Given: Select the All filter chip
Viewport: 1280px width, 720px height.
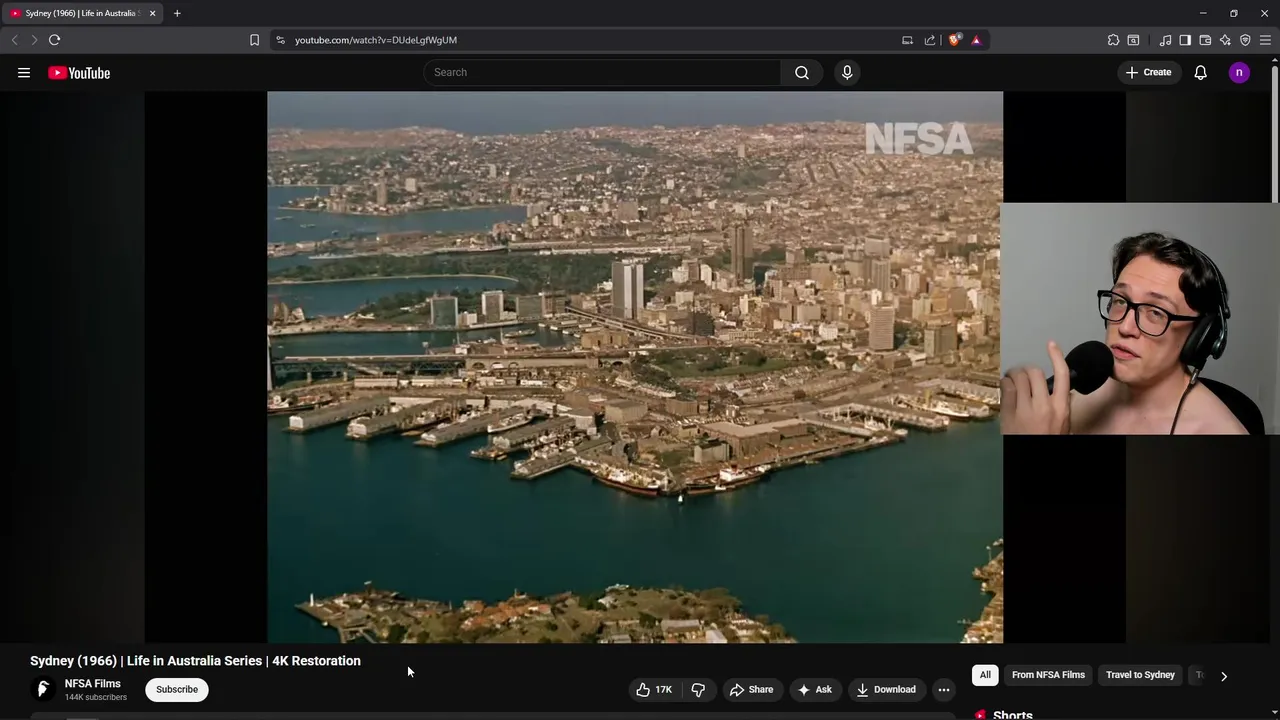Looking at the screenshot, I should point(985,675).
